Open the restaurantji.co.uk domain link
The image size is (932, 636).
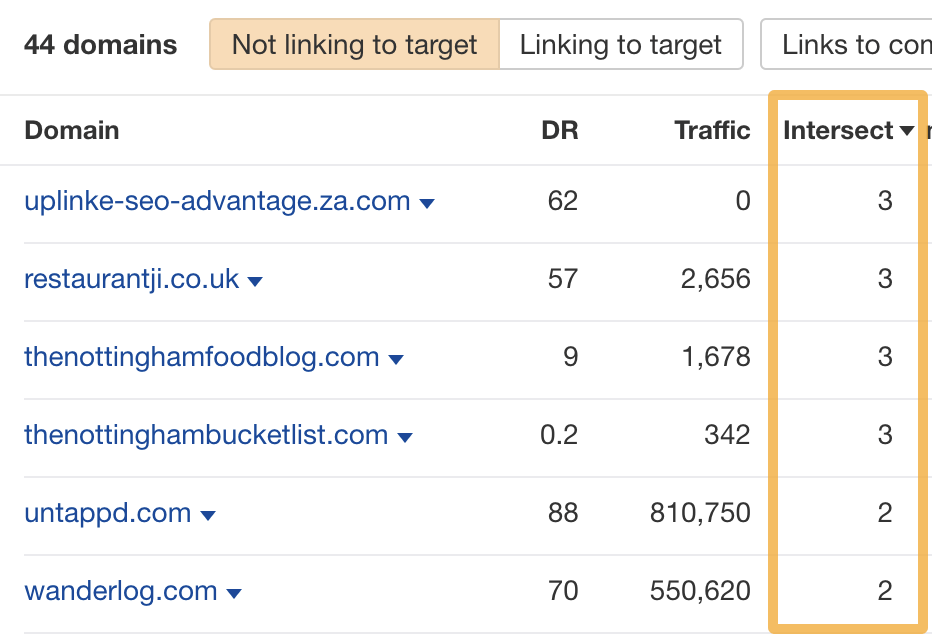click(x=131, y=280)
